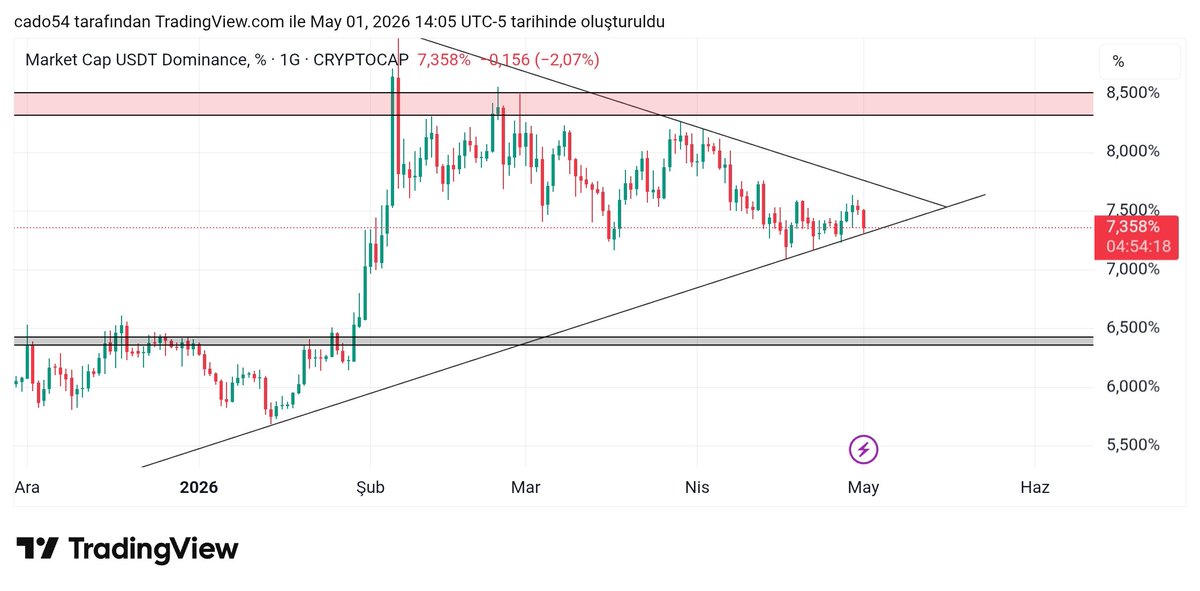Click the Ara month label on time axis

point(27,488)
